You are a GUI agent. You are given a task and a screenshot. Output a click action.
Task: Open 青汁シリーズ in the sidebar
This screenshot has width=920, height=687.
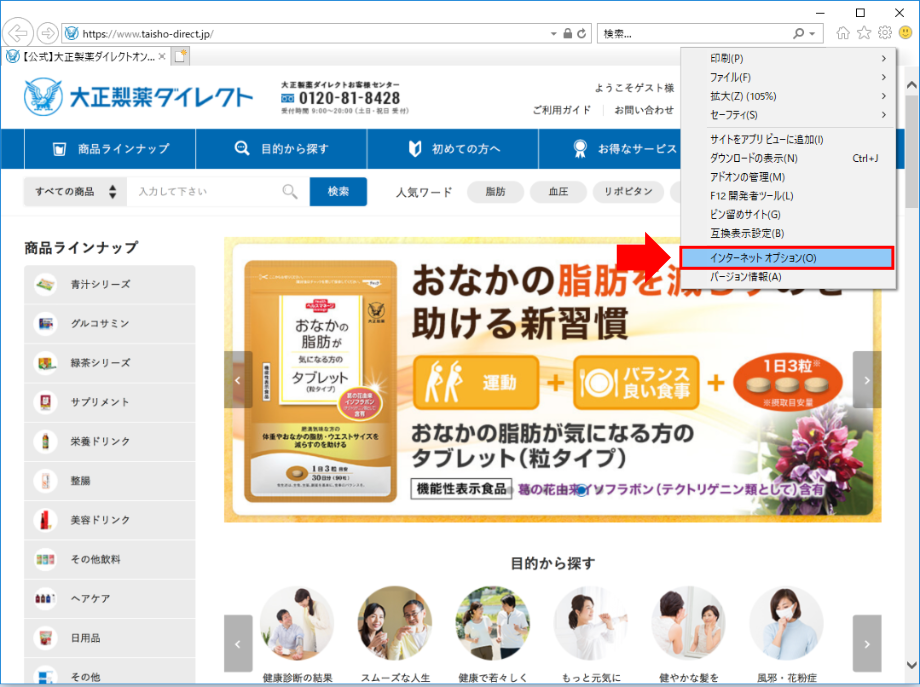point(110,285)
